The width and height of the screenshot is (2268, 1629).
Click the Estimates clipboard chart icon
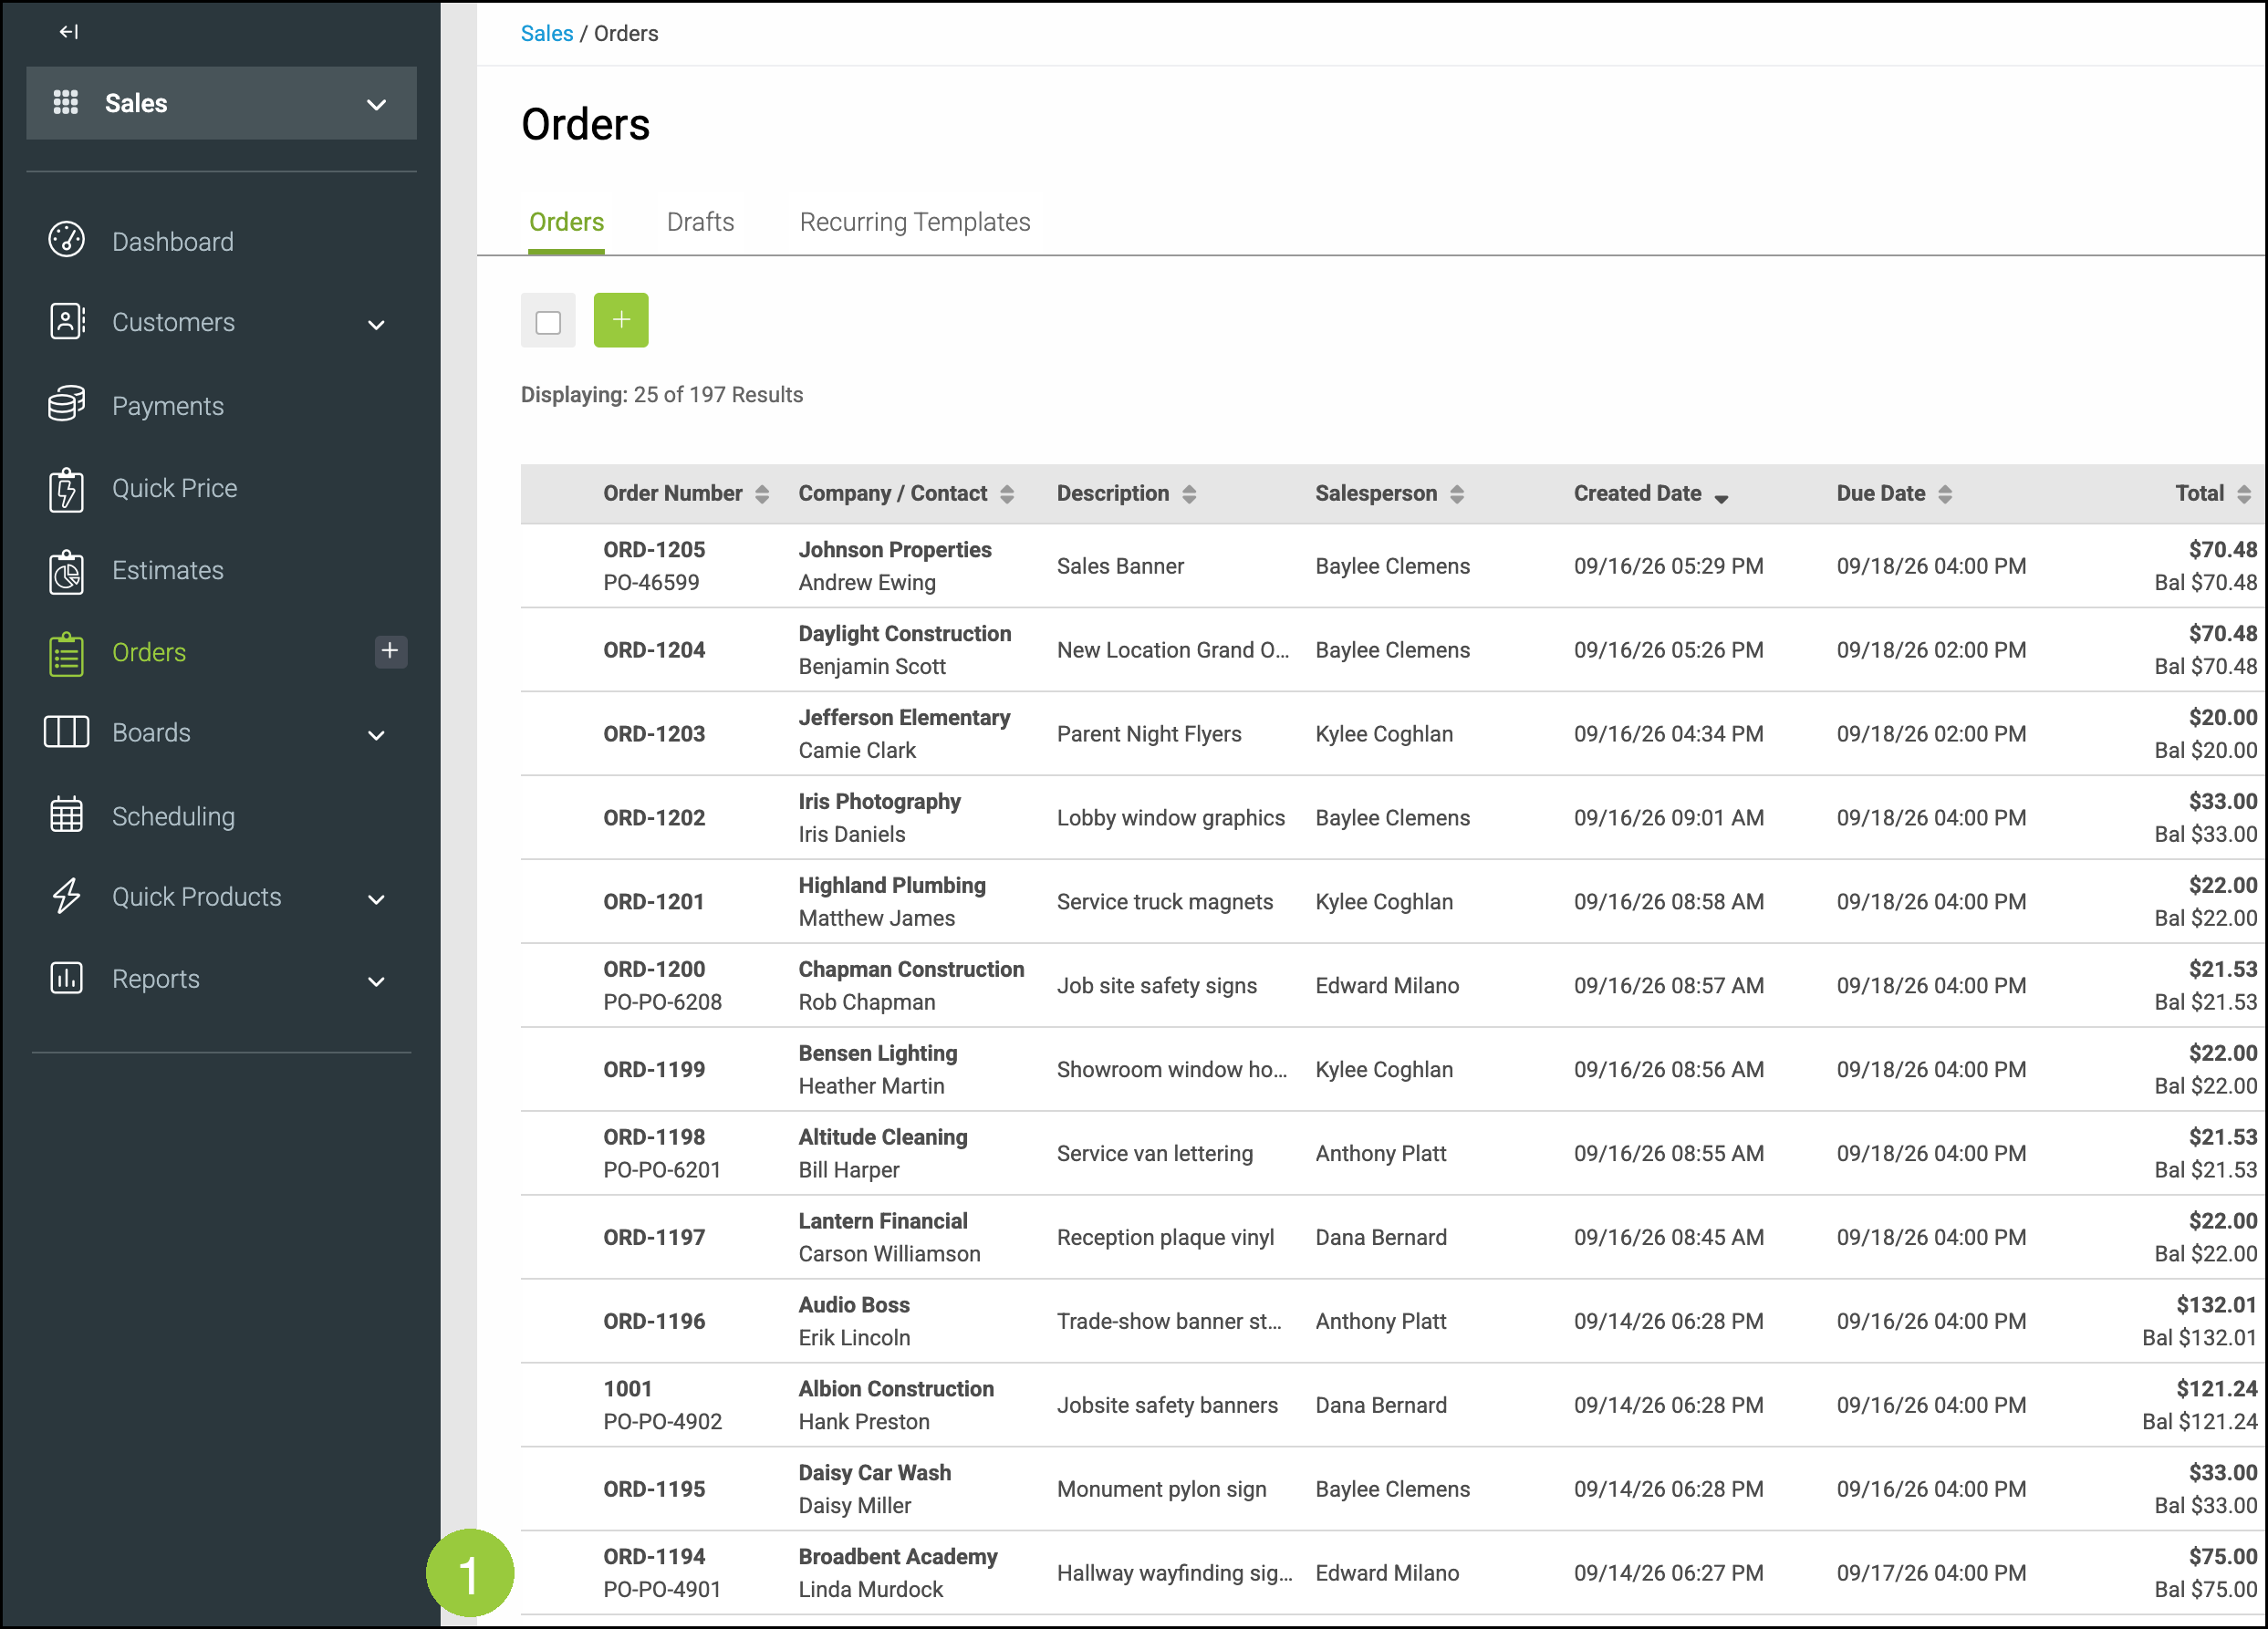(66, 571)
